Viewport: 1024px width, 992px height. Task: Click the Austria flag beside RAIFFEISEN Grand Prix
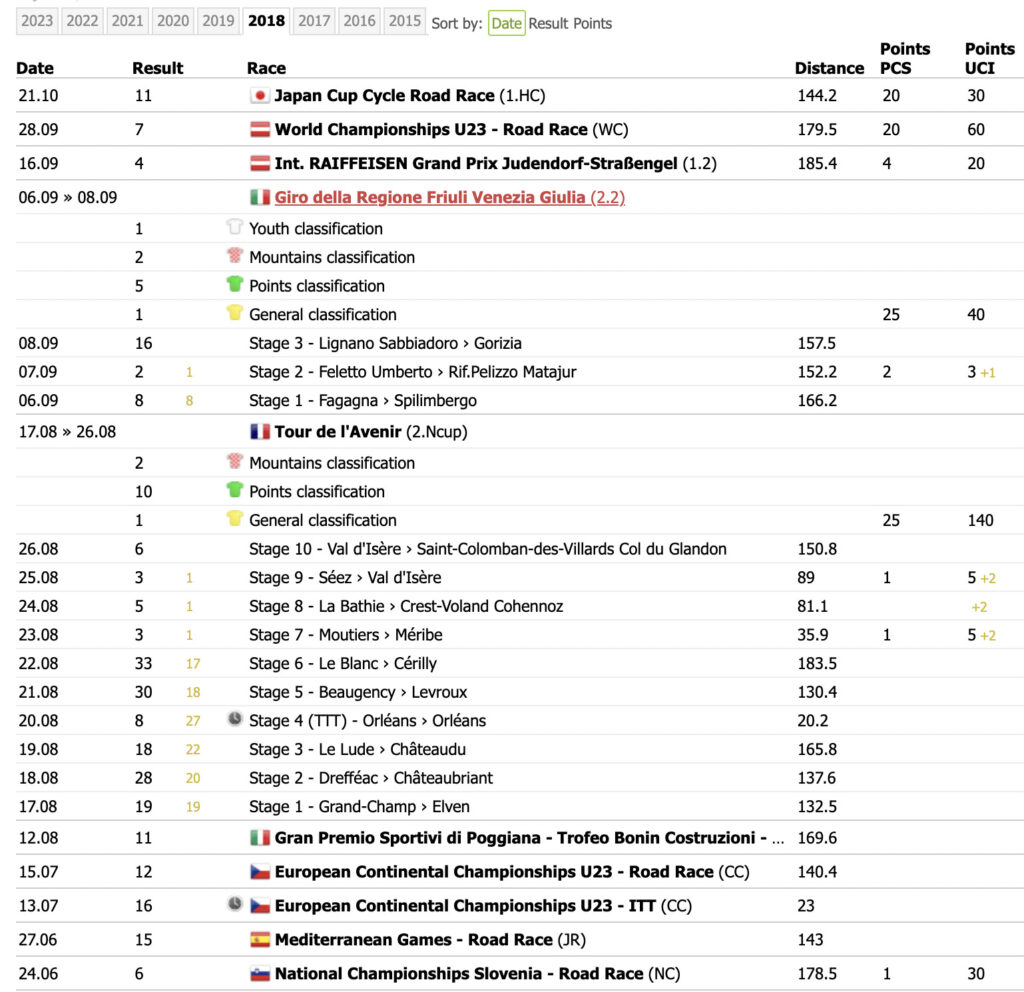click(x=259, y=163)
